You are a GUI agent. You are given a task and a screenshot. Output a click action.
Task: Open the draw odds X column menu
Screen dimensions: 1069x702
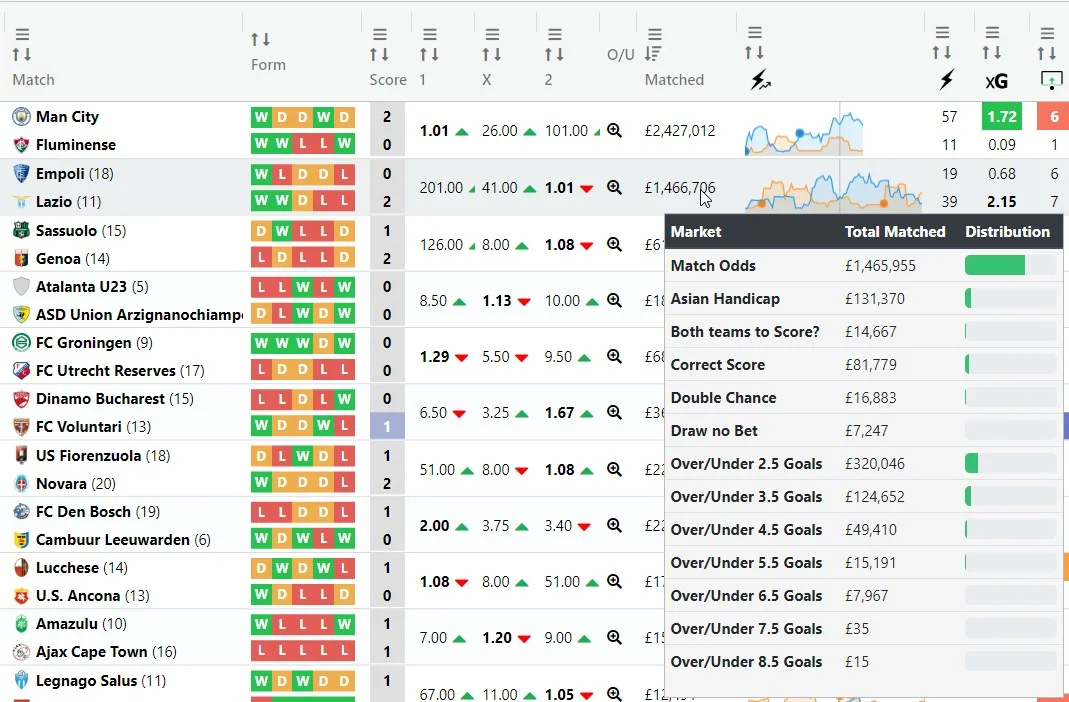click(491, 34)
